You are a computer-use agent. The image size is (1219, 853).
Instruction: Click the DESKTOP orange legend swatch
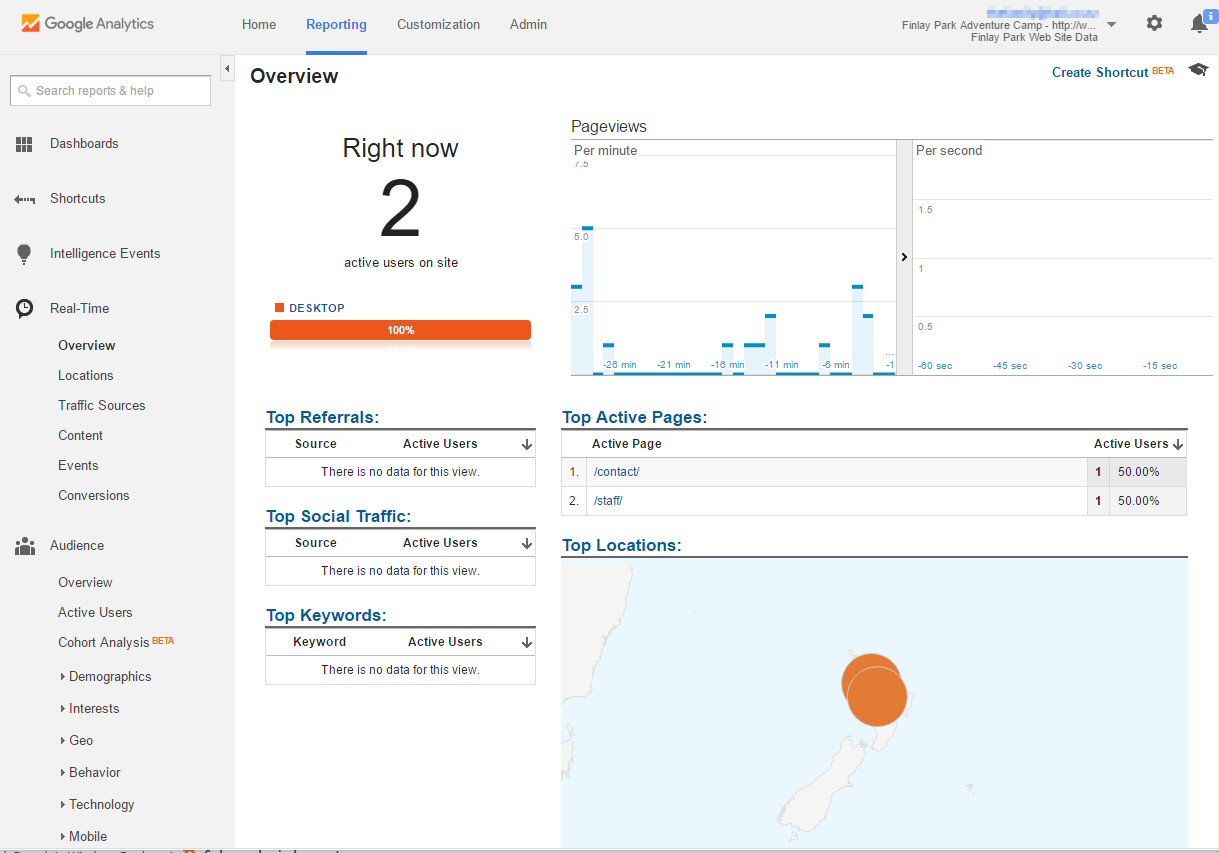point(280,308)
